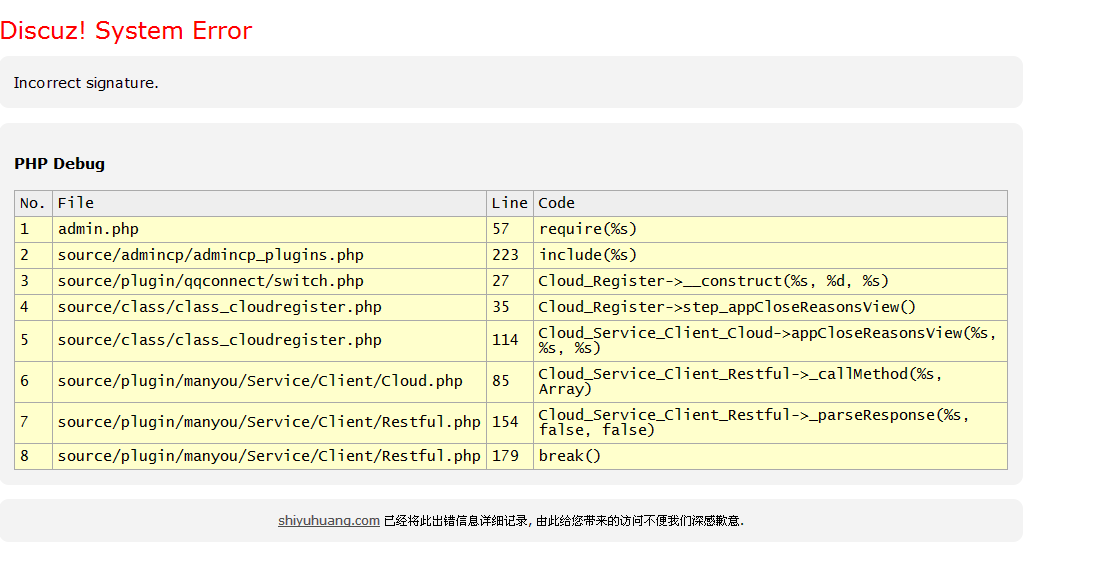Click the 'PHP Debug' section title
This screenshot has width=1095, height=565.
tap(59, 164)
